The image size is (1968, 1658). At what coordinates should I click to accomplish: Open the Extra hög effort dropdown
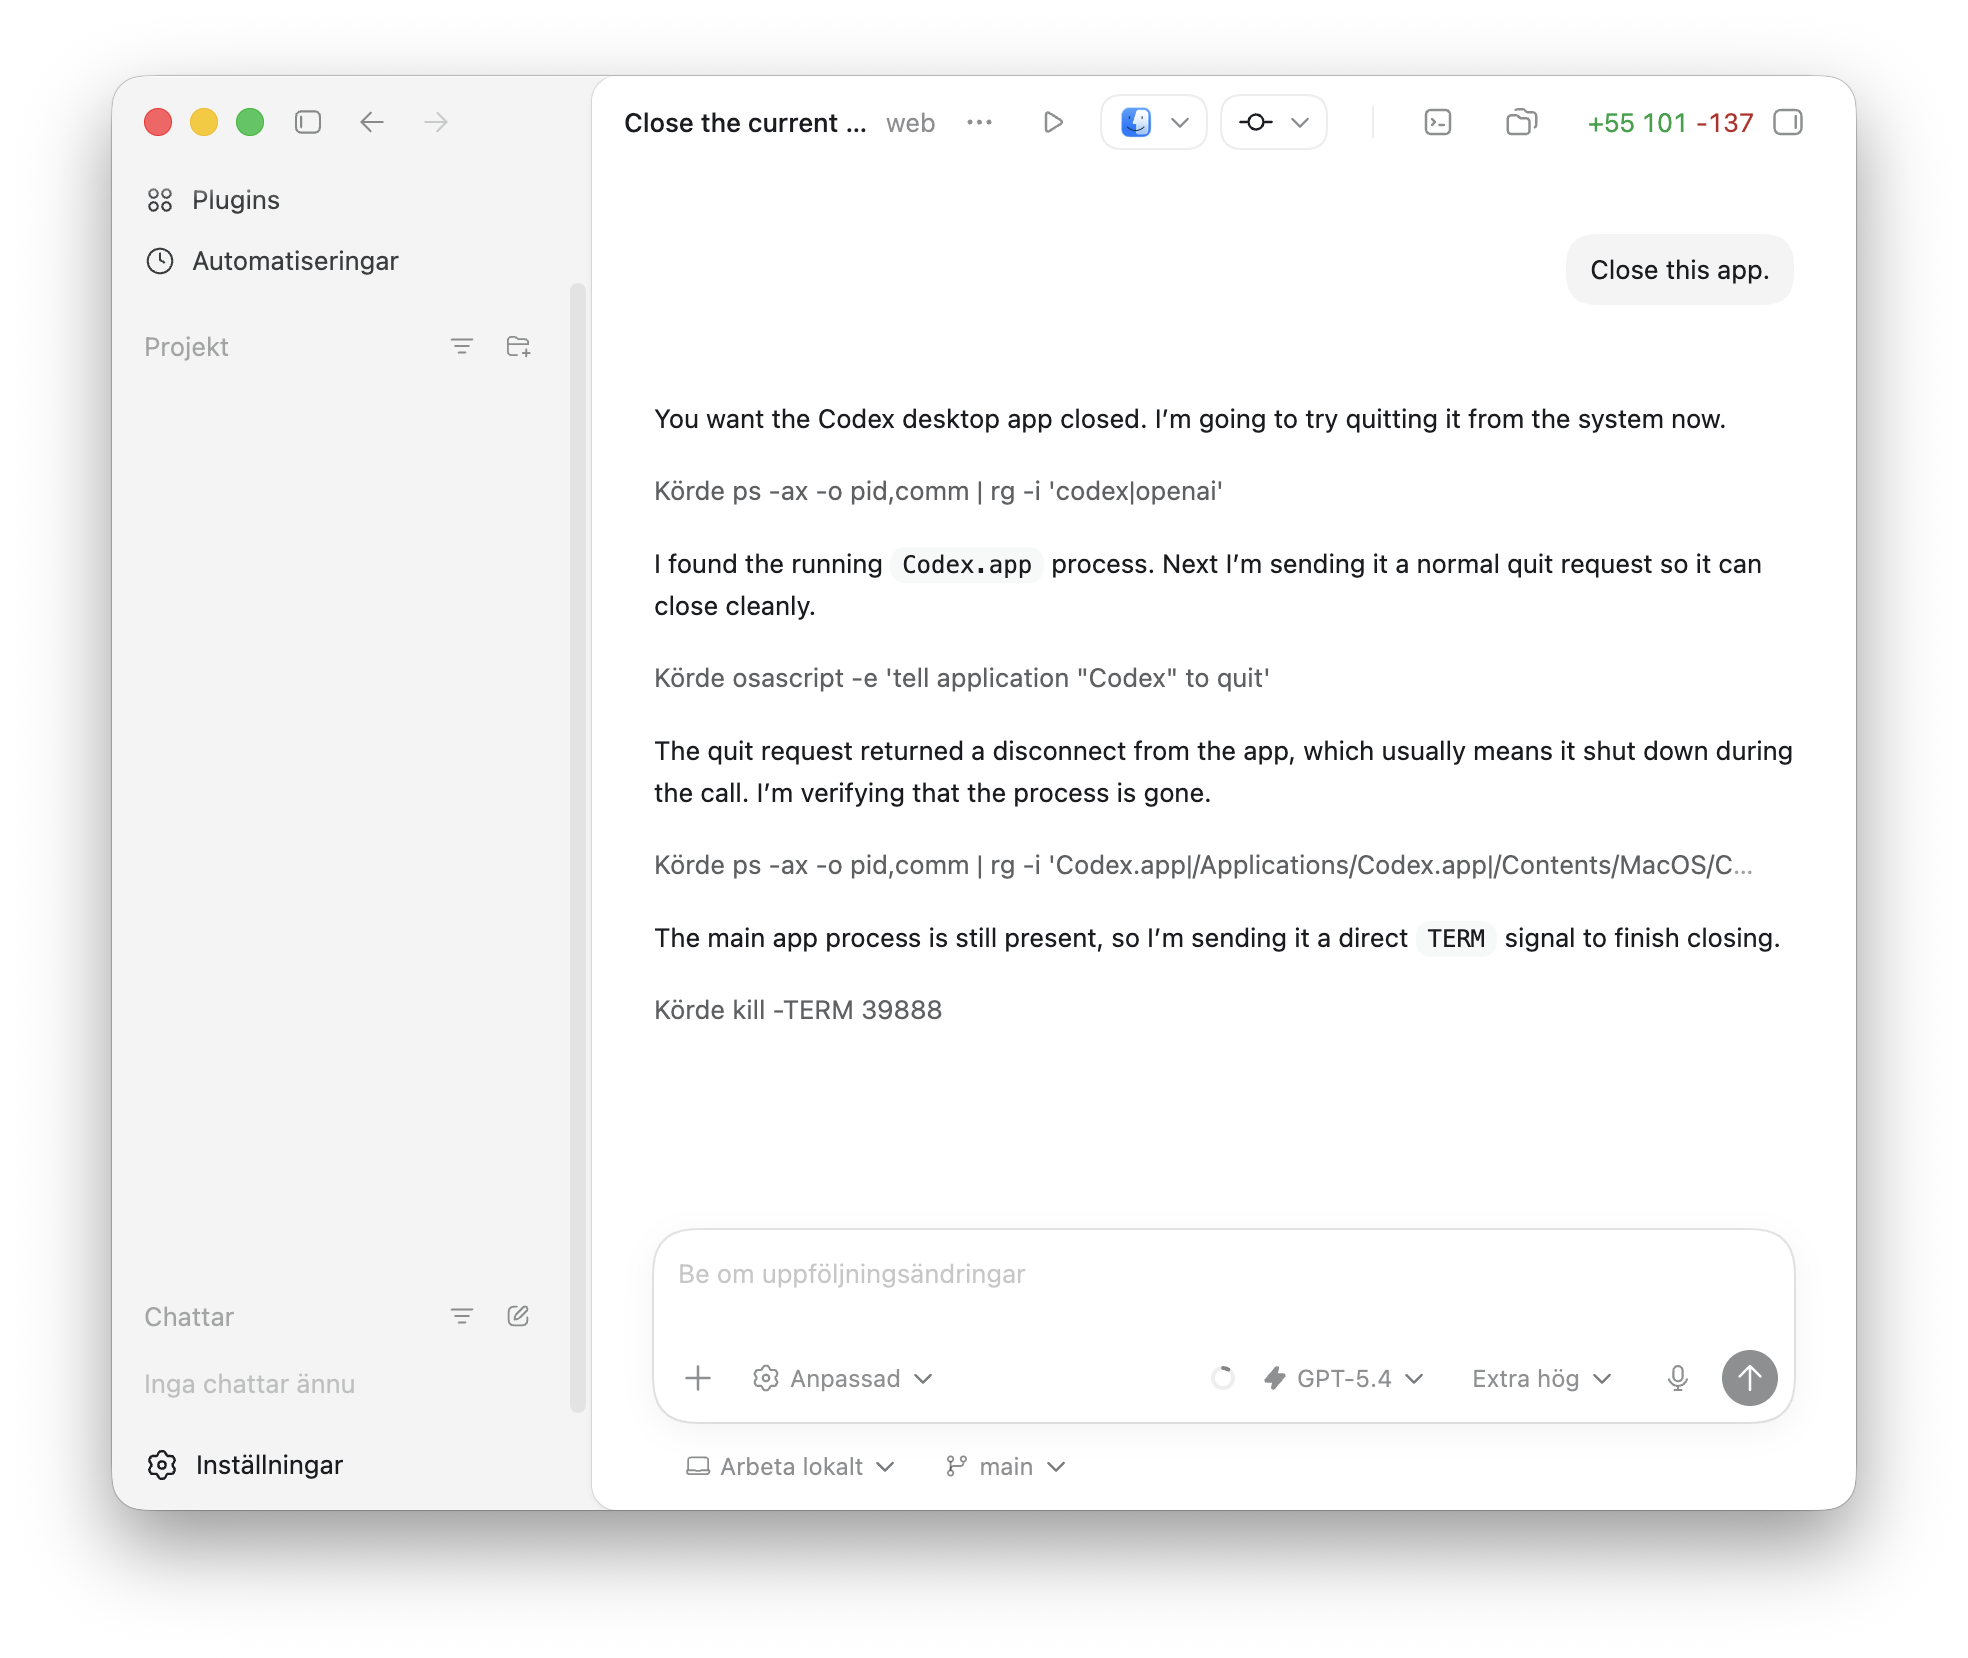tap(1541, 1378)
